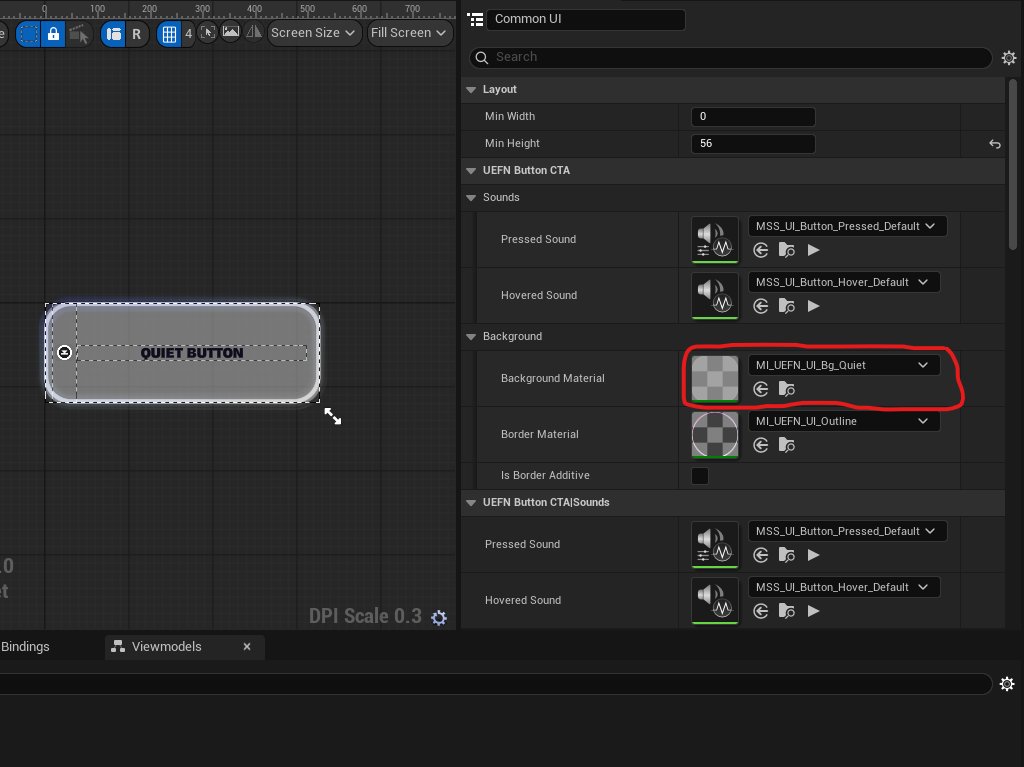
Task: Use selected asset for first Hovered Sound
Action: click(760, 306)
